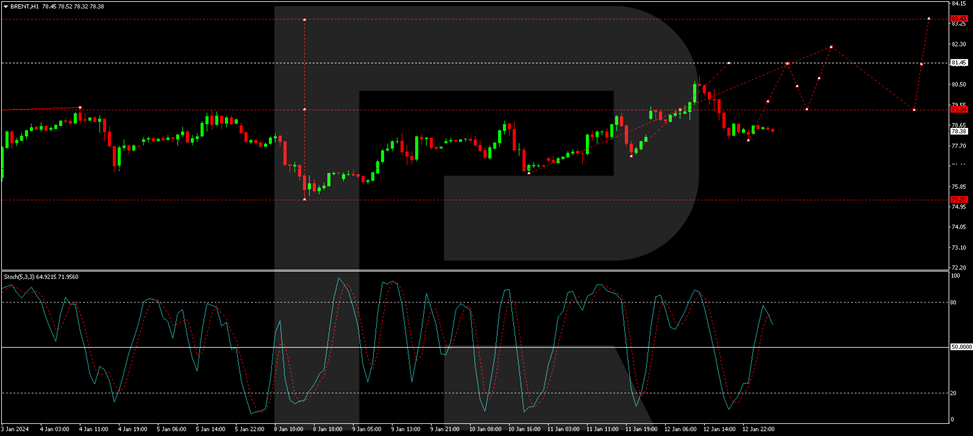Click the 82.30 price scale label
This screenshot has width=973, height=436.
coord(959,44)
